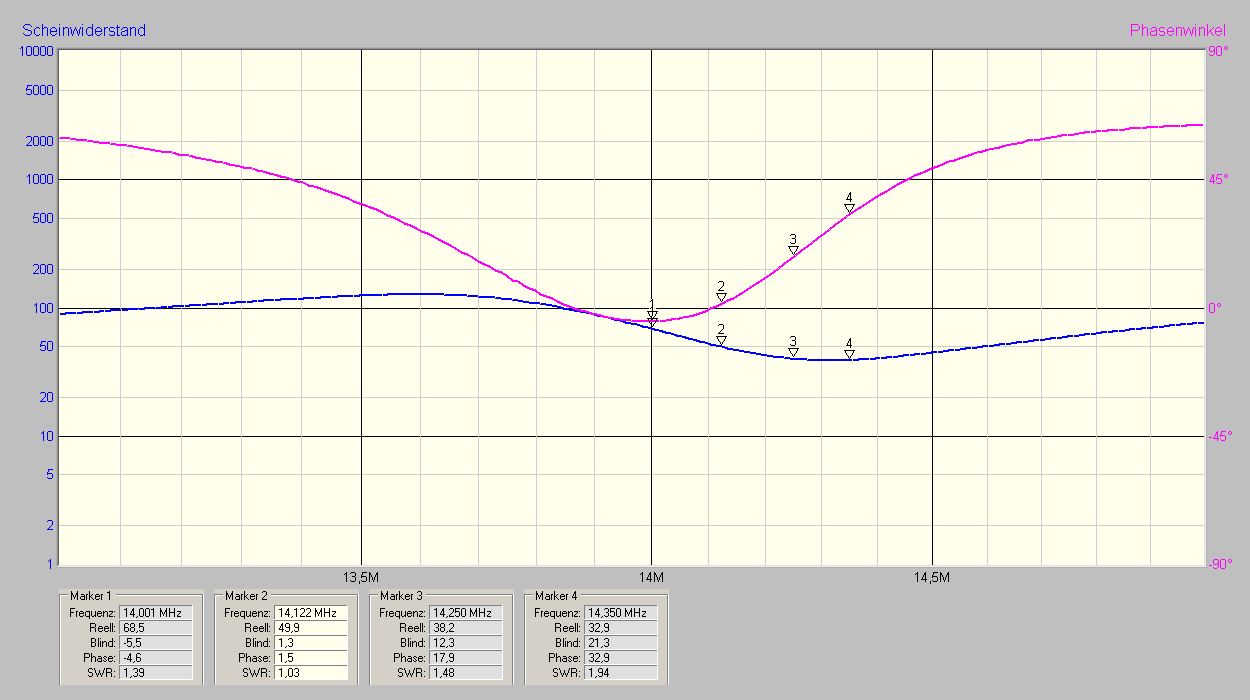Click the Scheinwiderstand axis label

(x=83, y=30)
